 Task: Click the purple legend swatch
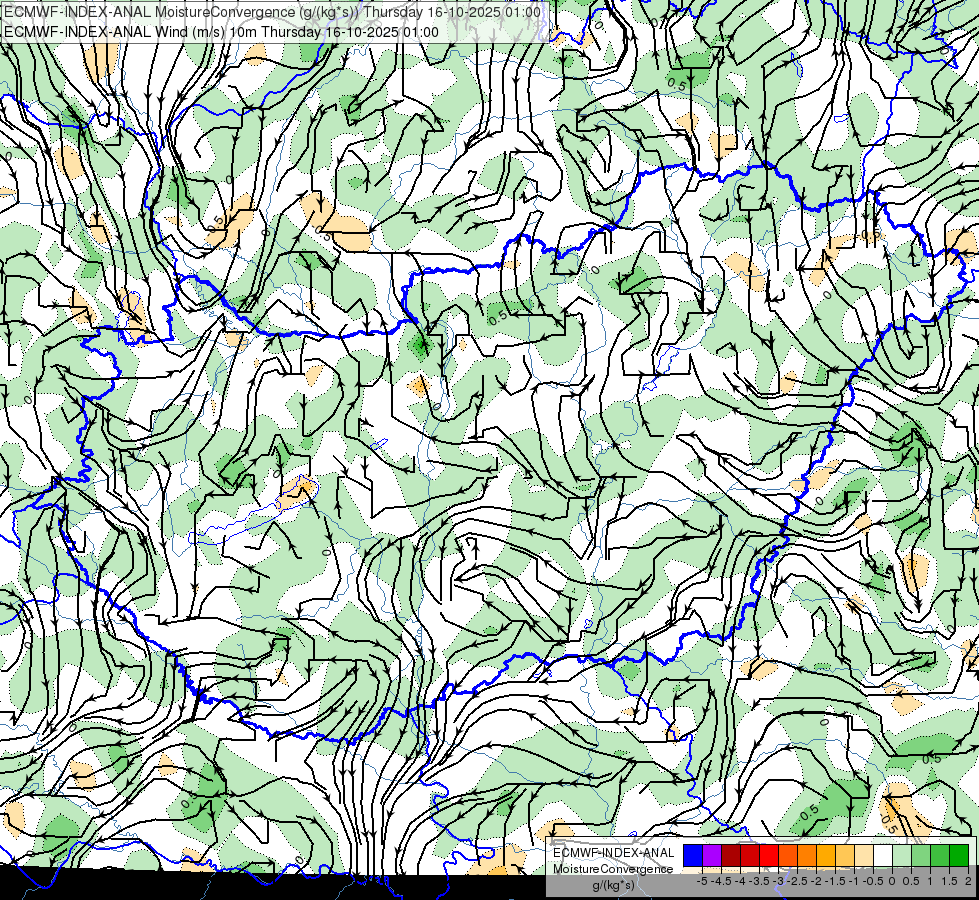point(712,855)
